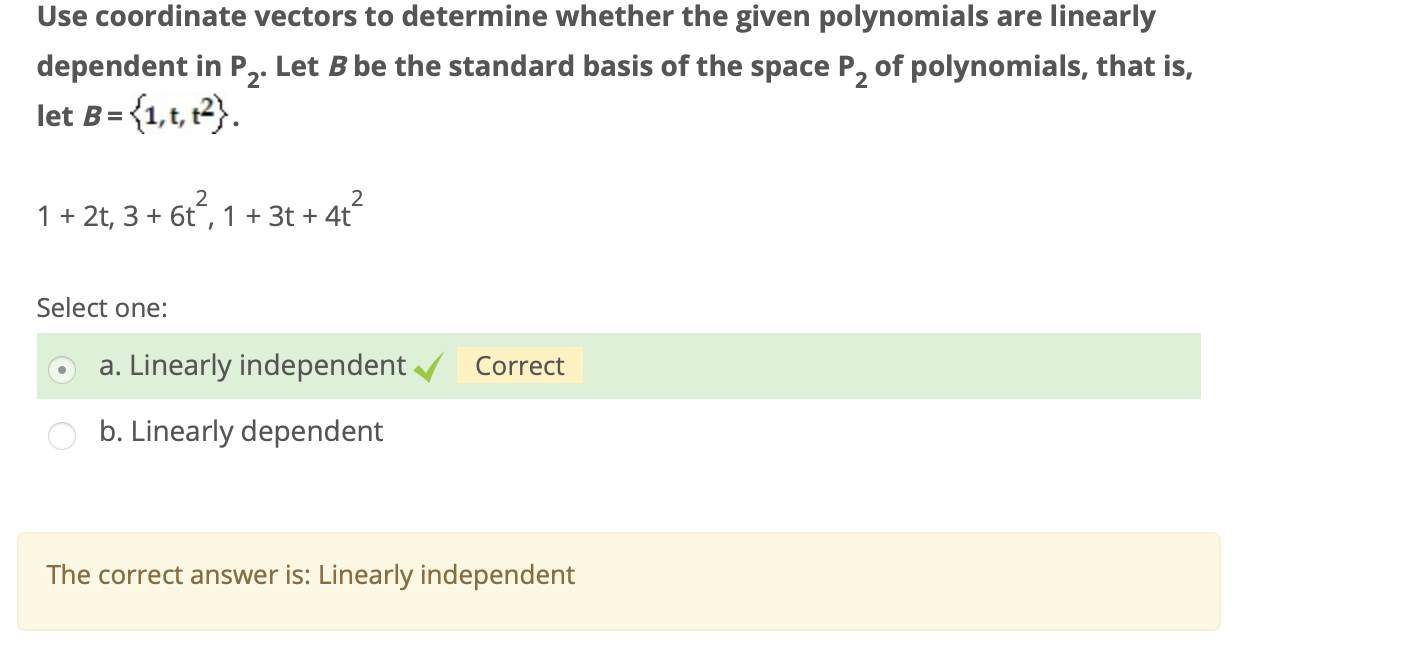
Task: Click the green checkmark beside Linearly independent
Action: coord(427,366)
